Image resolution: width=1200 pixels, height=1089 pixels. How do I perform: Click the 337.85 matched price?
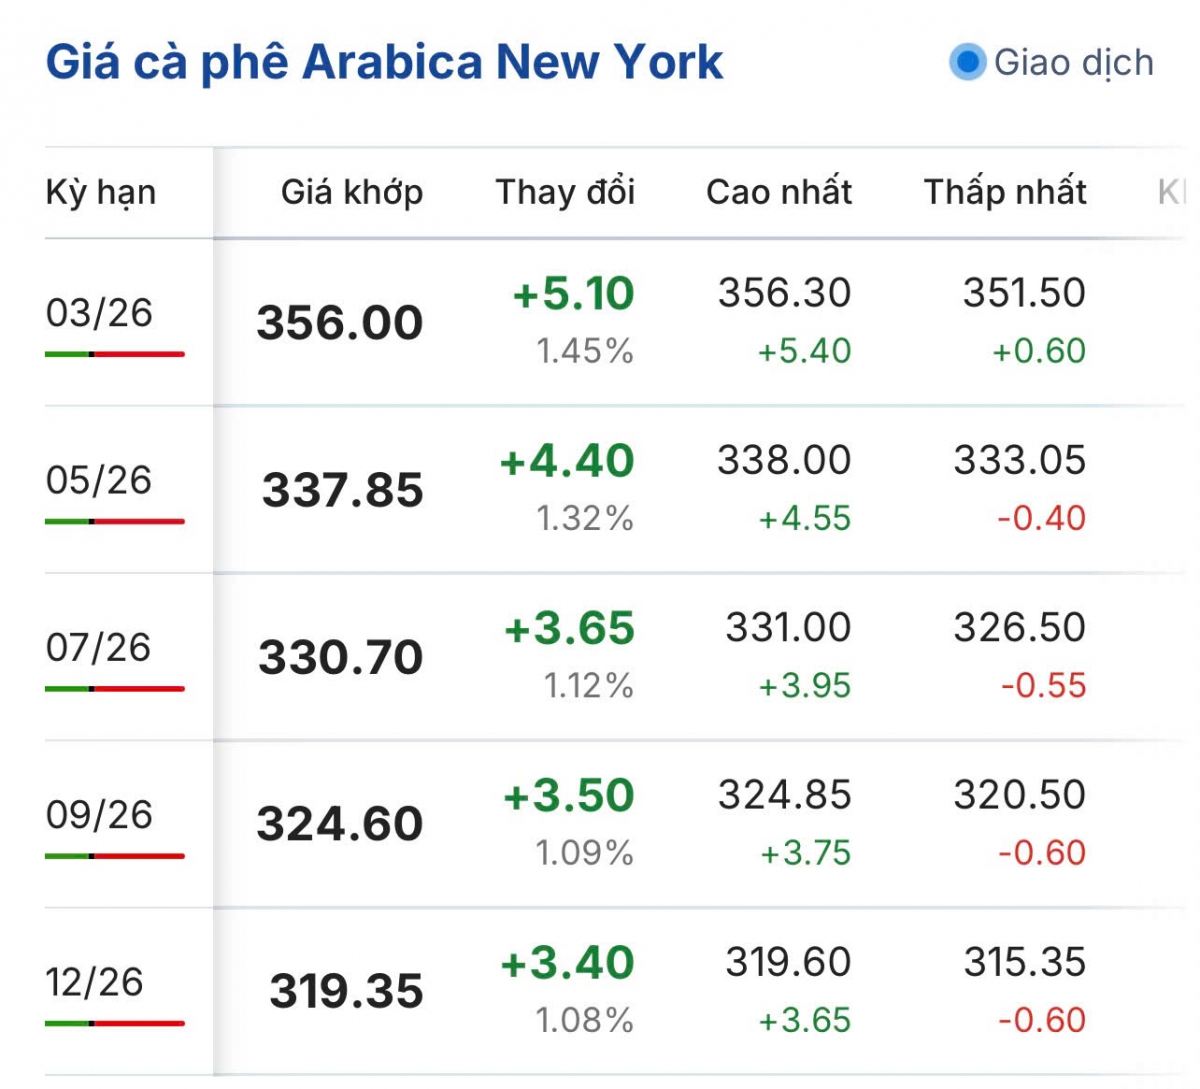(343, 490)
